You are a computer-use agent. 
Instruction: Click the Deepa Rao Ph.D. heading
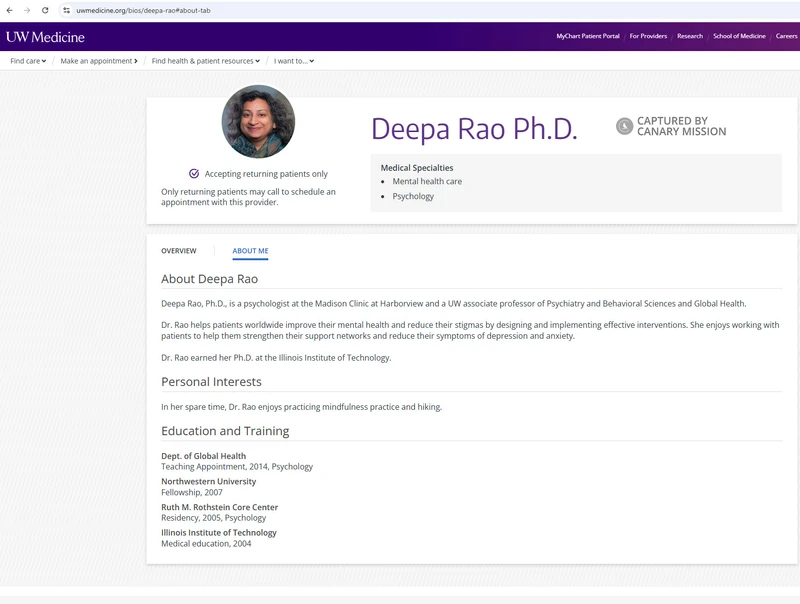point(474,129)
